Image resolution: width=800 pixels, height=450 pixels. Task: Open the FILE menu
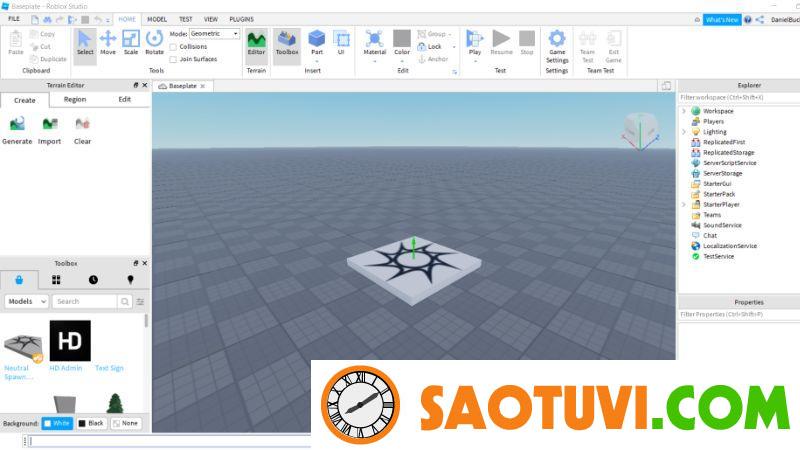[x=14, y=19]
